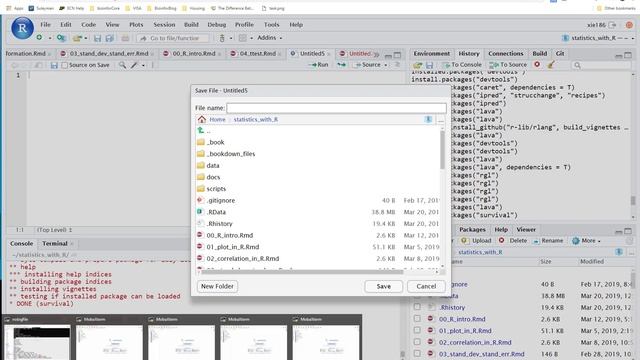Check the box for 03_stand_dev_stand_err.Rmd in Files pane
This screenshot has height=360, width=640.
[417, 353]
